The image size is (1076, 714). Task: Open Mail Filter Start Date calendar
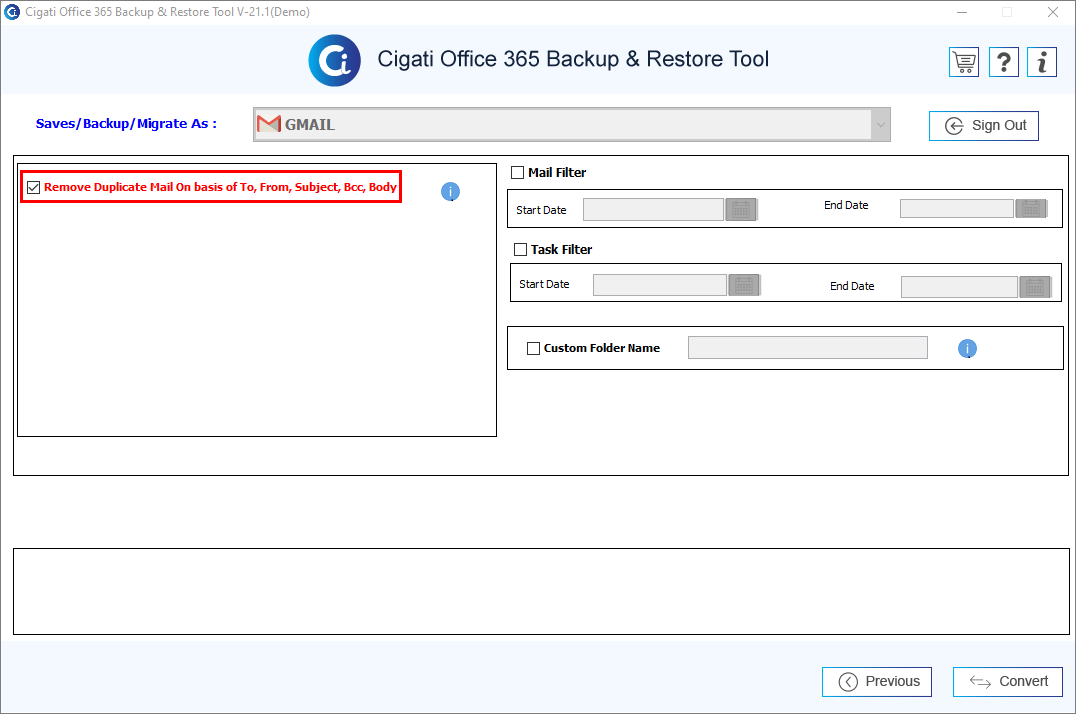click(x=741, y=209)
